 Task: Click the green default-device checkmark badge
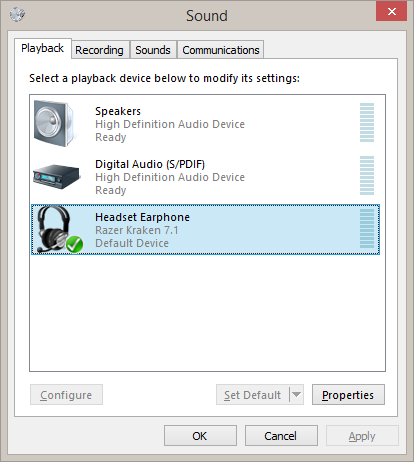tap(74, 245)
